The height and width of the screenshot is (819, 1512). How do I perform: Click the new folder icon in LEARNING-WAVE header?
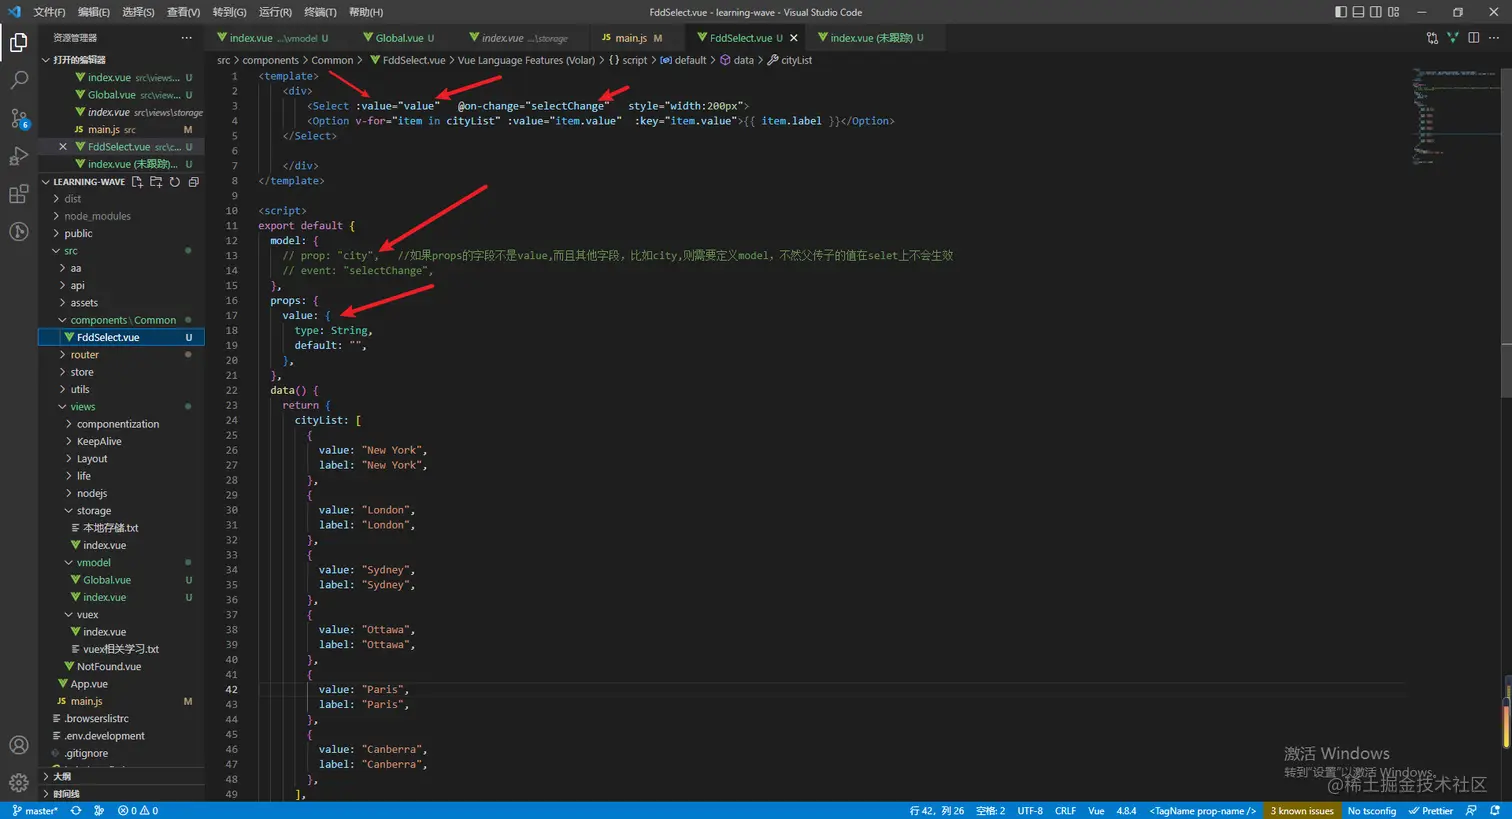[156, 182]
